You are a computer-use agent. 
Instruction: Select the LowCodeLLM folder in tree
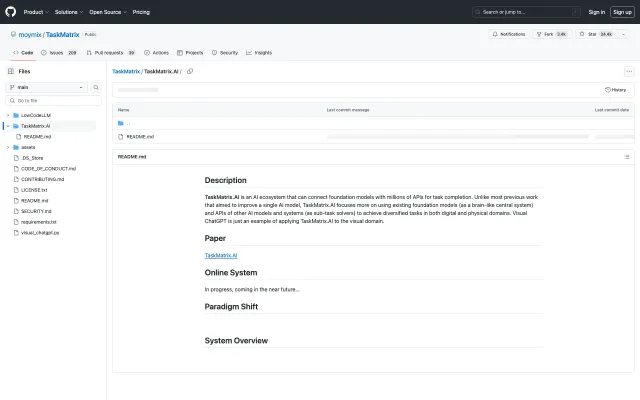36,116
